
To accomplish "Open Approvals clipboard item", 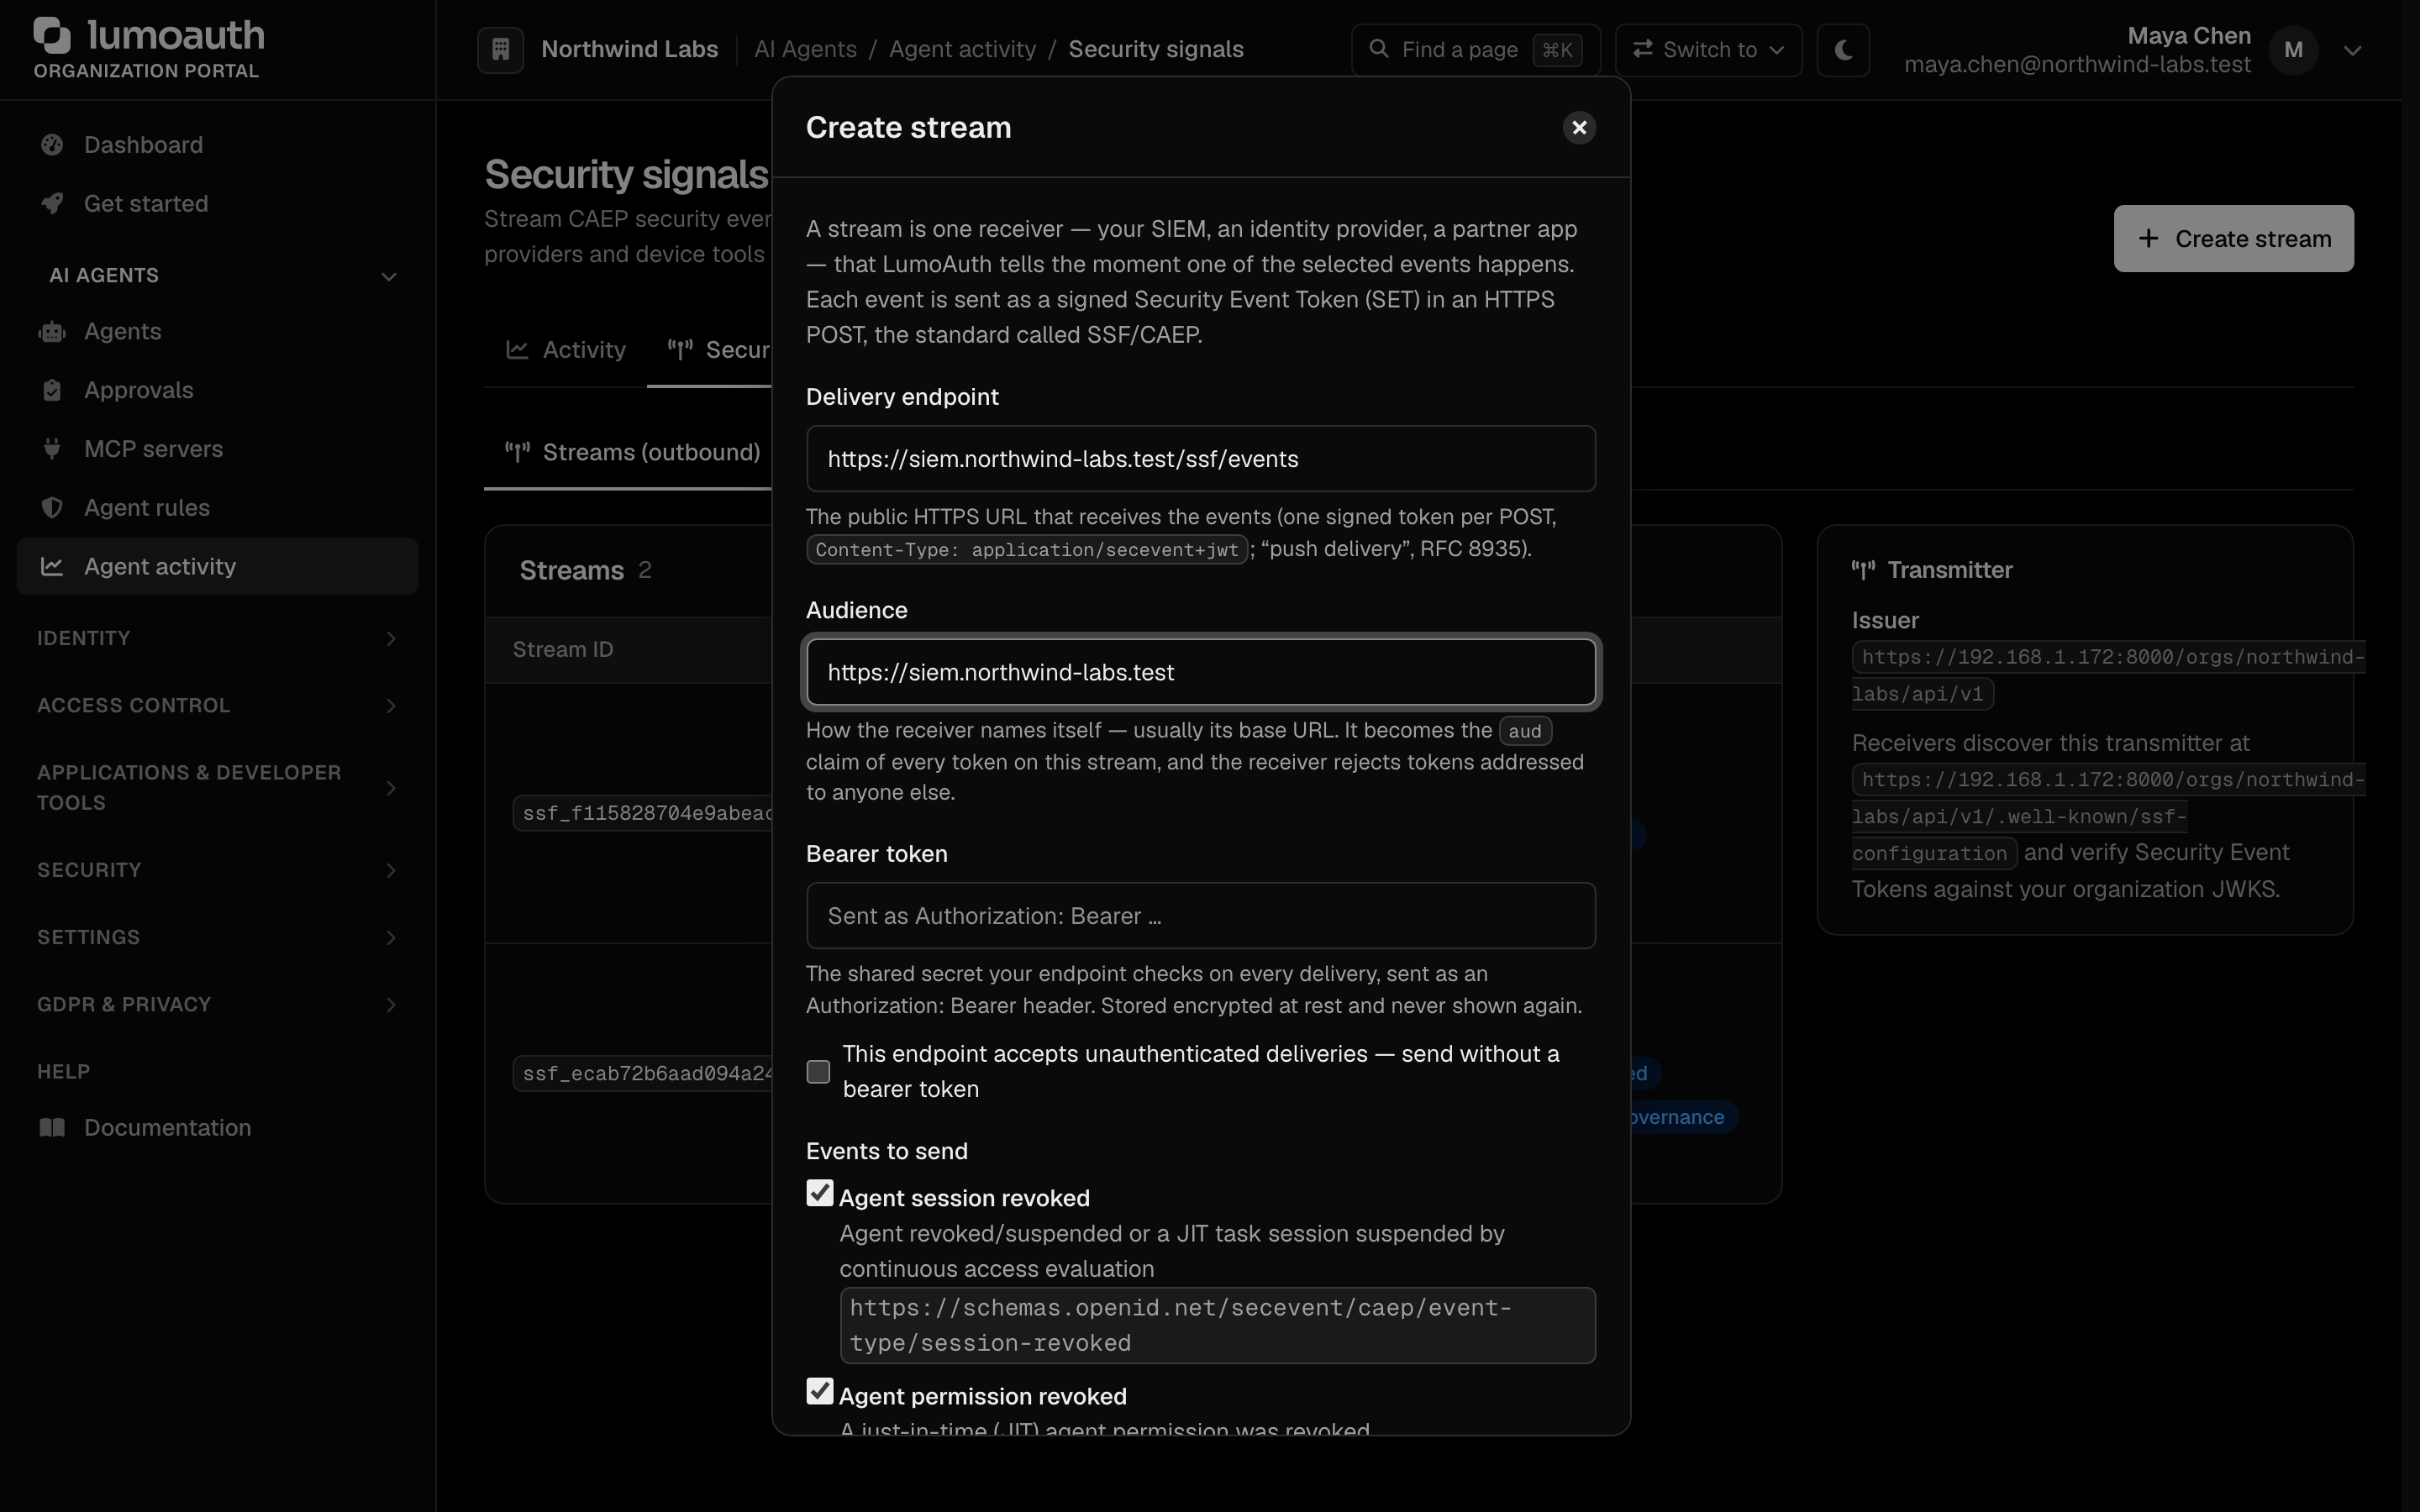I will click(x=217, y=390).
